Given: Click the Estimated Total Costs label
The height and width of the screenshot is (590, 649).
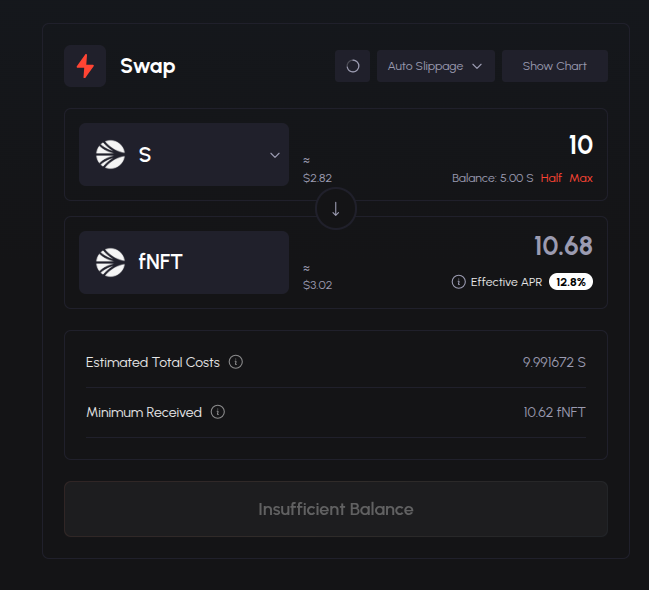Looking at the screenshot, I should (153, 362).
